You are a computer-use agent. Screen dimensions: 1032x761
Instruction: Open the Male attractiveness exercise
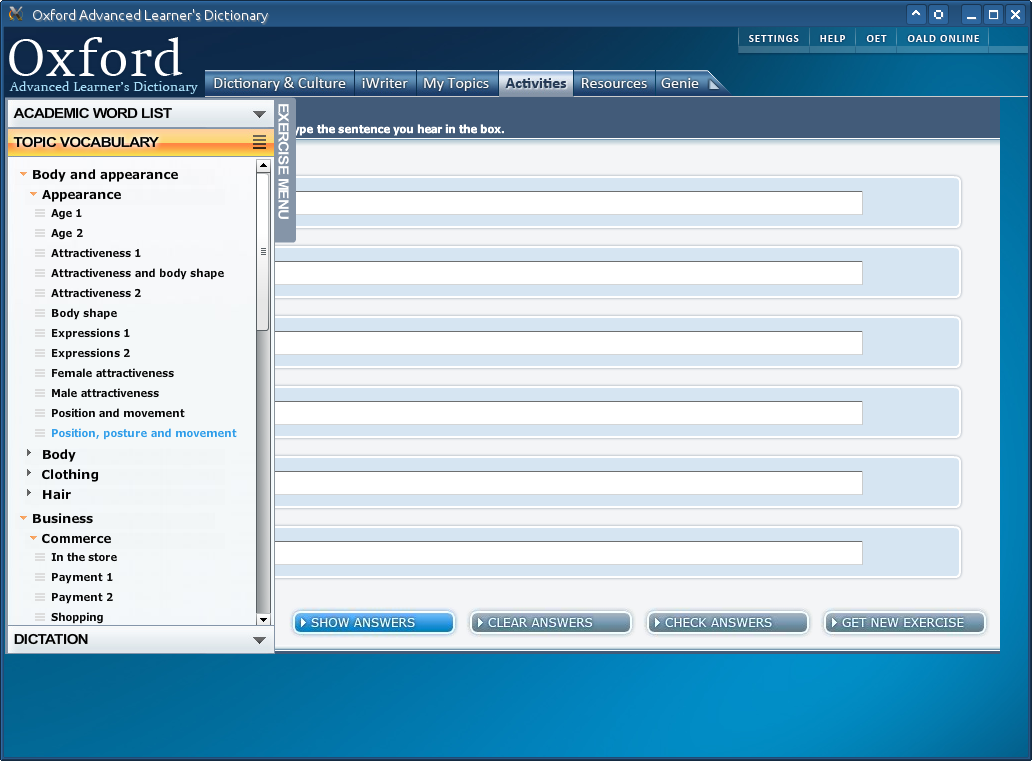click(105, 393)
